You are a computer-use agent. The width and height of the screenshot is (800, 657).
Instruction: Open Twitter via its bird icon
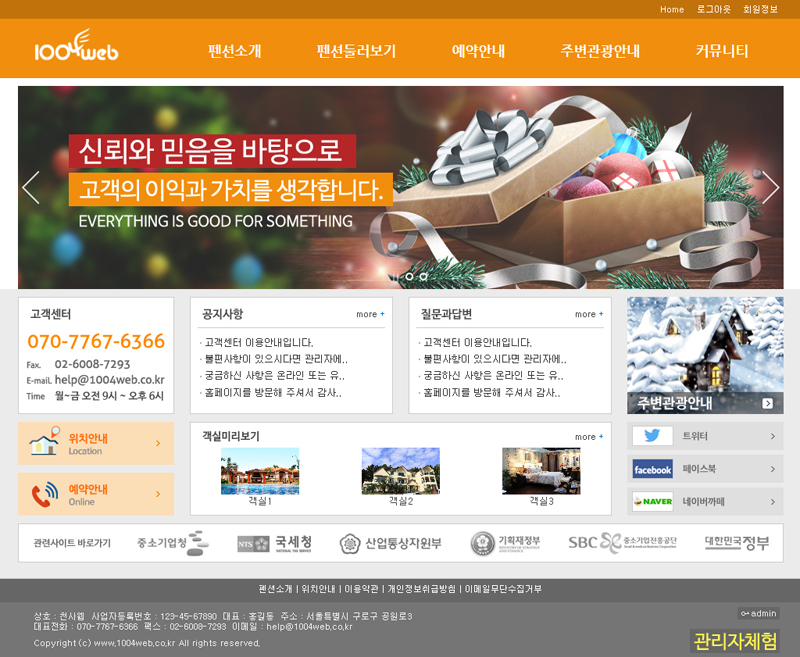[652, 436]
